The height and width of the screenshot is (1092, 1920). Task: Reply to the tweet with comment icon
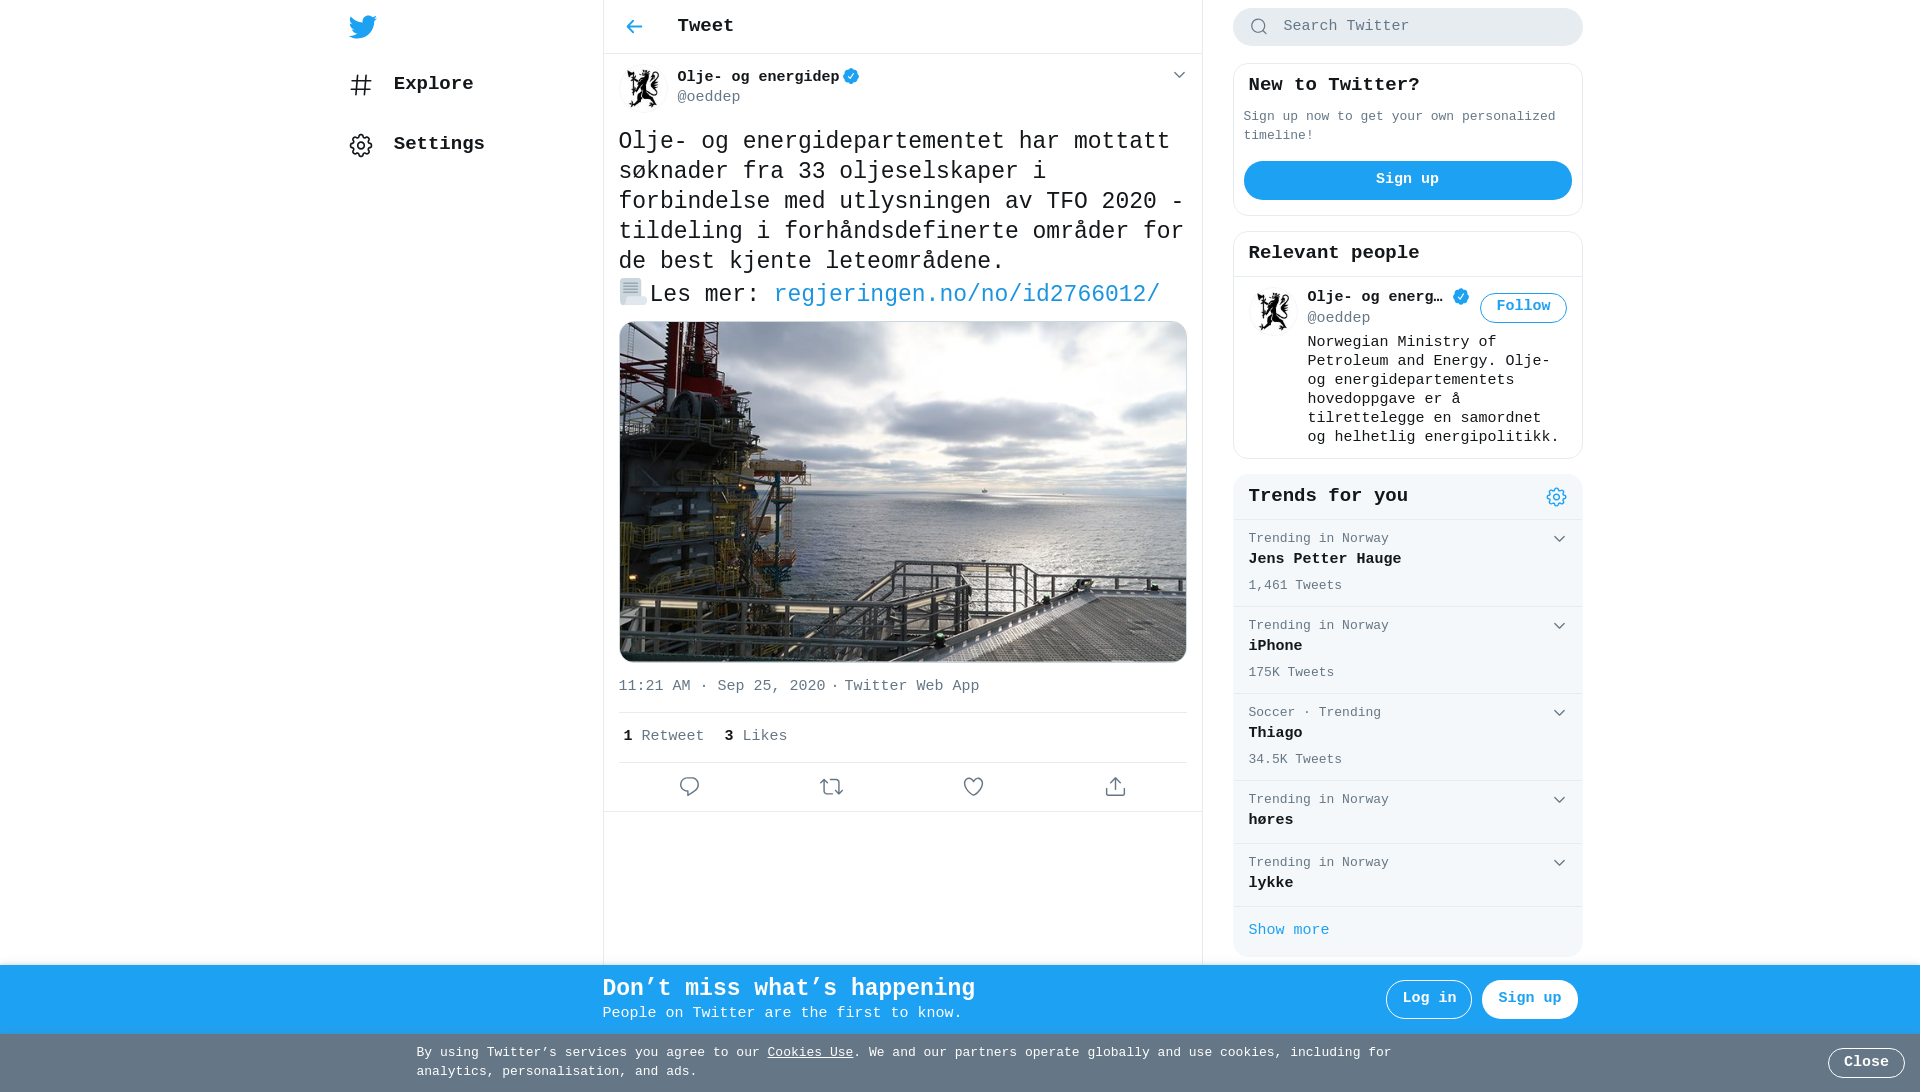689,787
